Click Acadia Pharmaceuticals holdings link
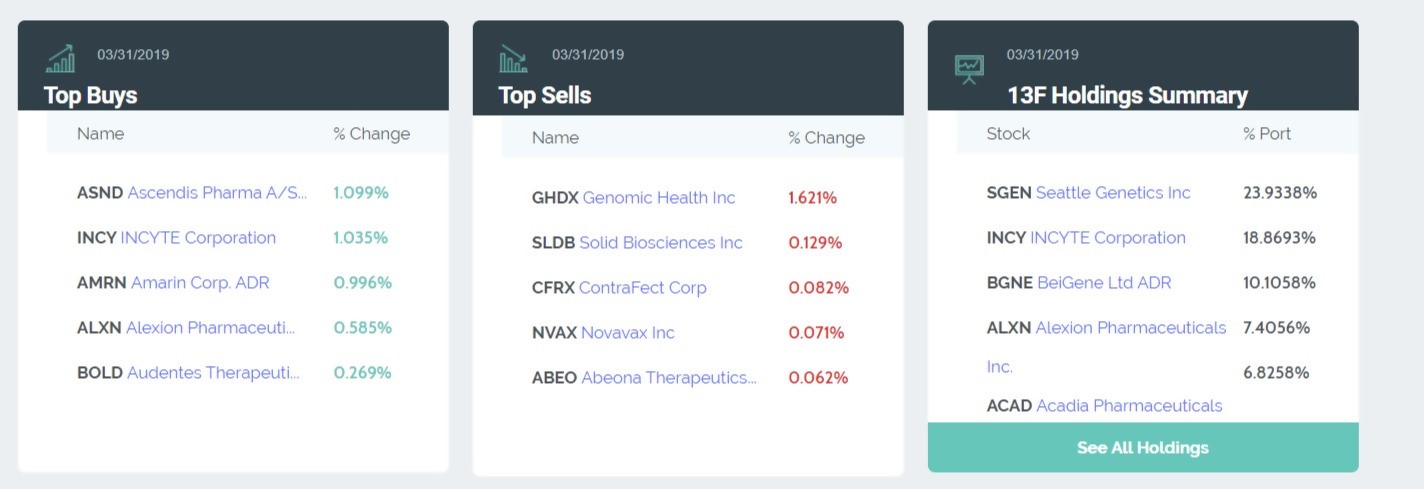 1129,405
